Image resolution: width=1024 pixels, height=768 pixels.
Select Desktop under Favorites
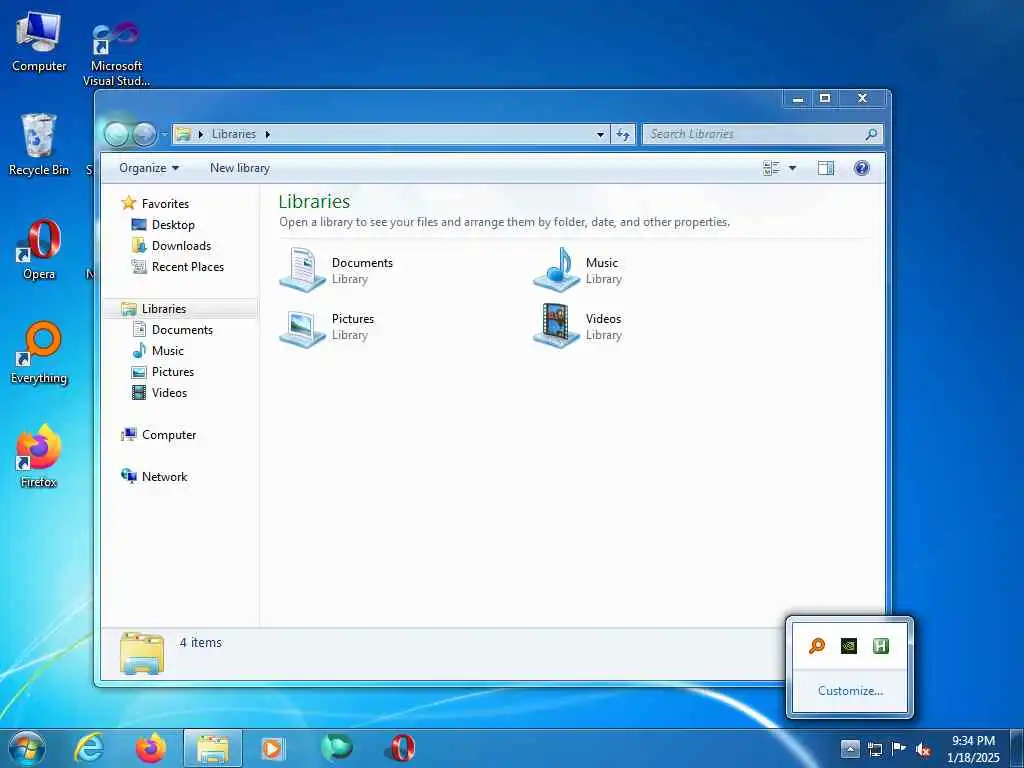pyautogui.click(x=163, y=225)
